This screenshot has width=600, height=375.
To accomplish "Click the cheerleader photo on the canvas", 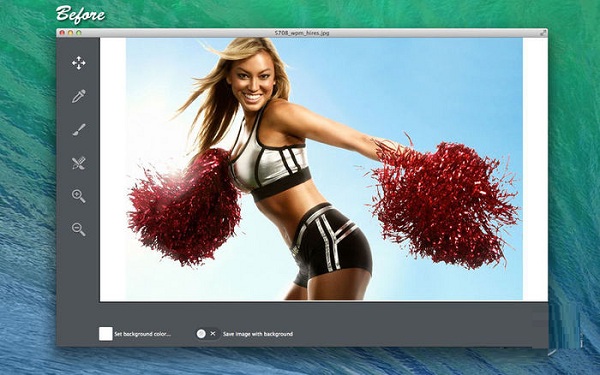I will click(x=324, y=169).
